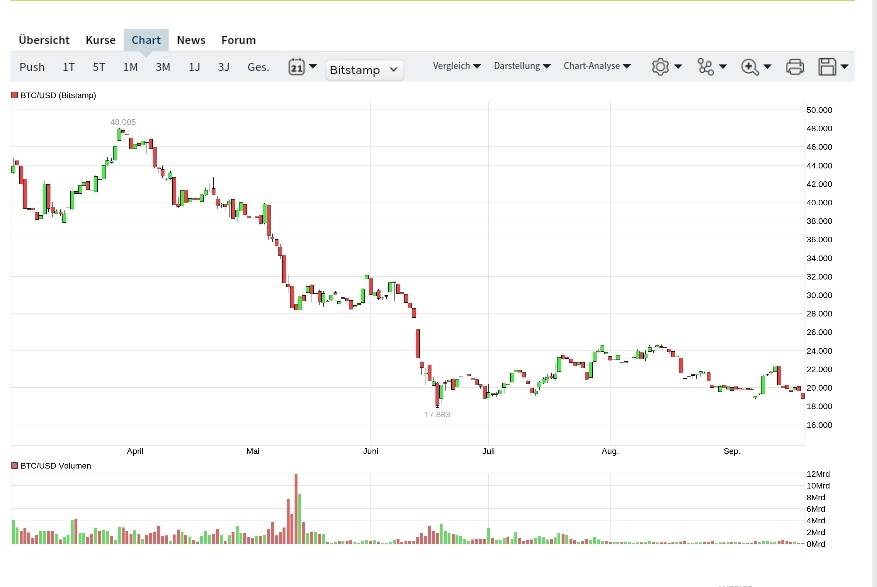Image resolution: width=877 pixels, height=587 pixels.
Task: Open the Darstellung dropdown
Action: [x=522, y=66]
